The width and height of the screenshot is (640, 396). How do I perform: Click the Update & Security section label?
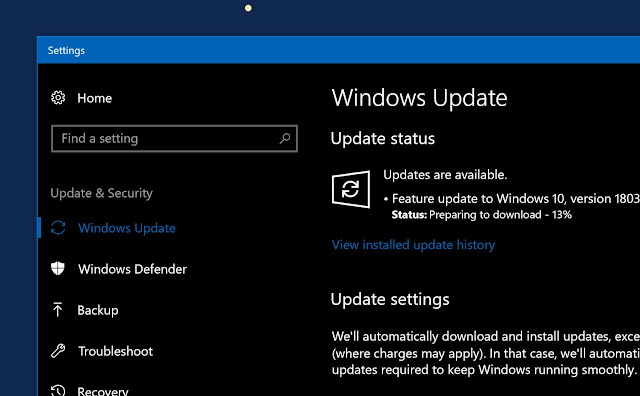tap(102, 193)
